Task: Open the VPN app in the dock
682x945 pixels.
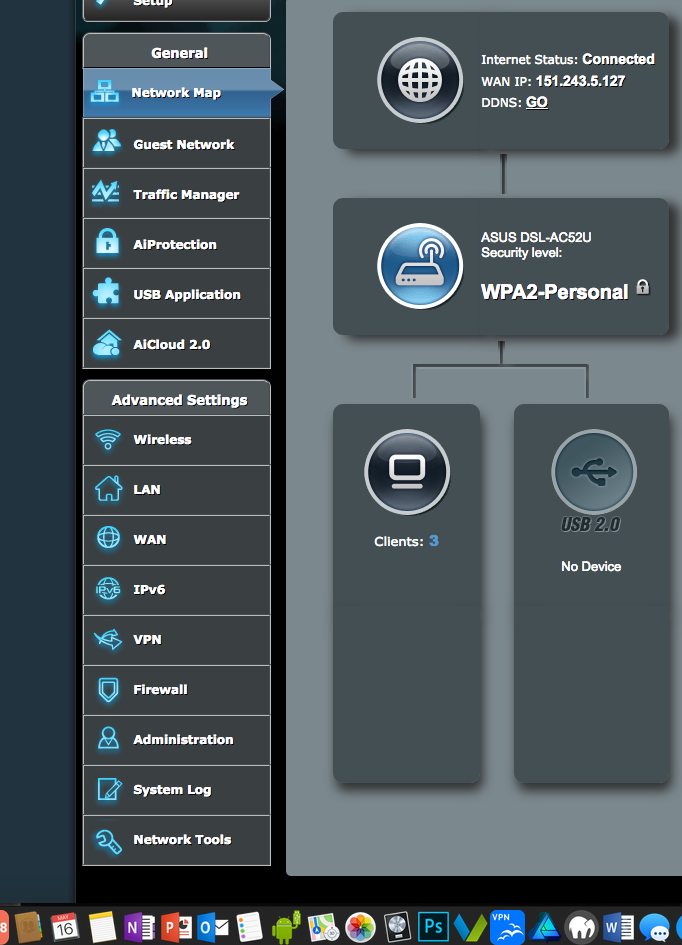Action: point(507,927)
